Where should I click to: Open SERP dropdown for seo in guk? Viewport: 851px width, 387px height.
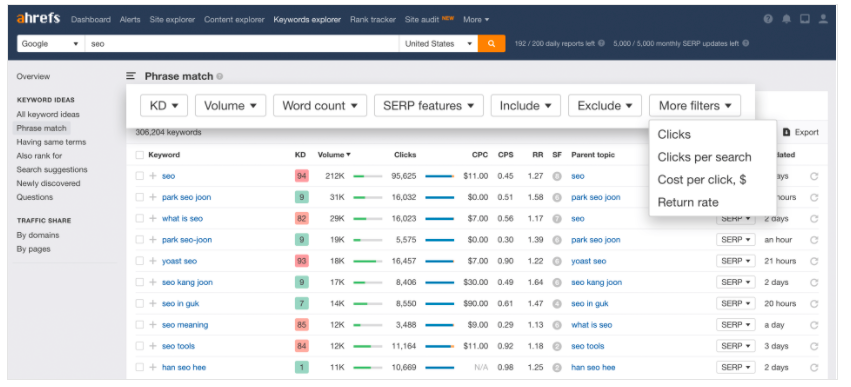(x=735, y=303)
